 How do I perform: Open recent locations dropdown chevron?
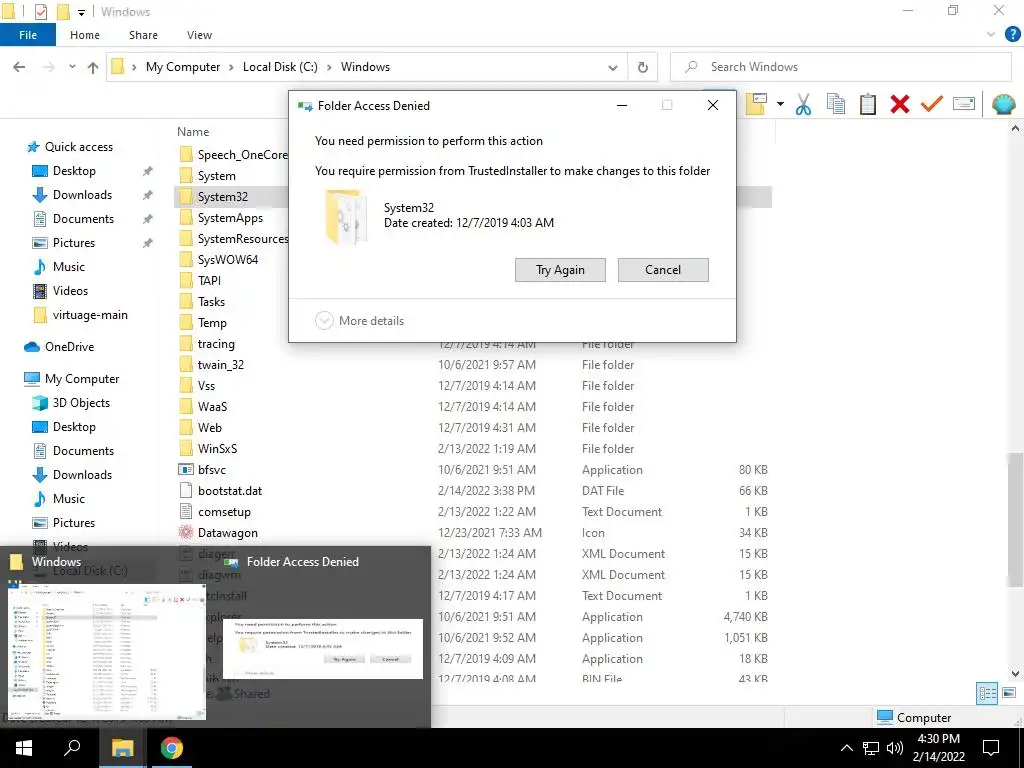(72, 67)
